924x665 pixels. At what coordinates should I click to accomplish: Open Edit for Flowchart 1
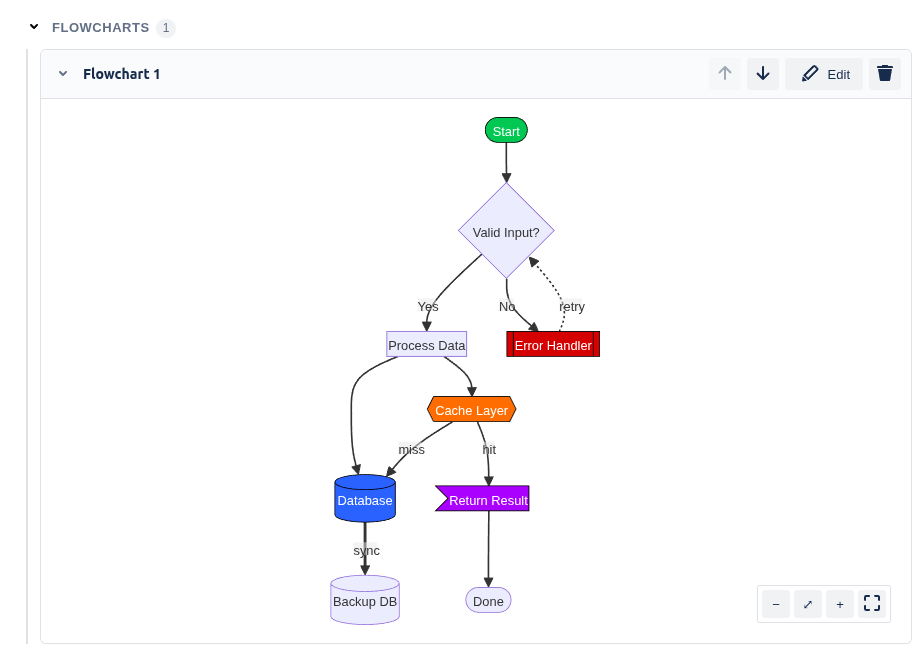click(824, 74)
